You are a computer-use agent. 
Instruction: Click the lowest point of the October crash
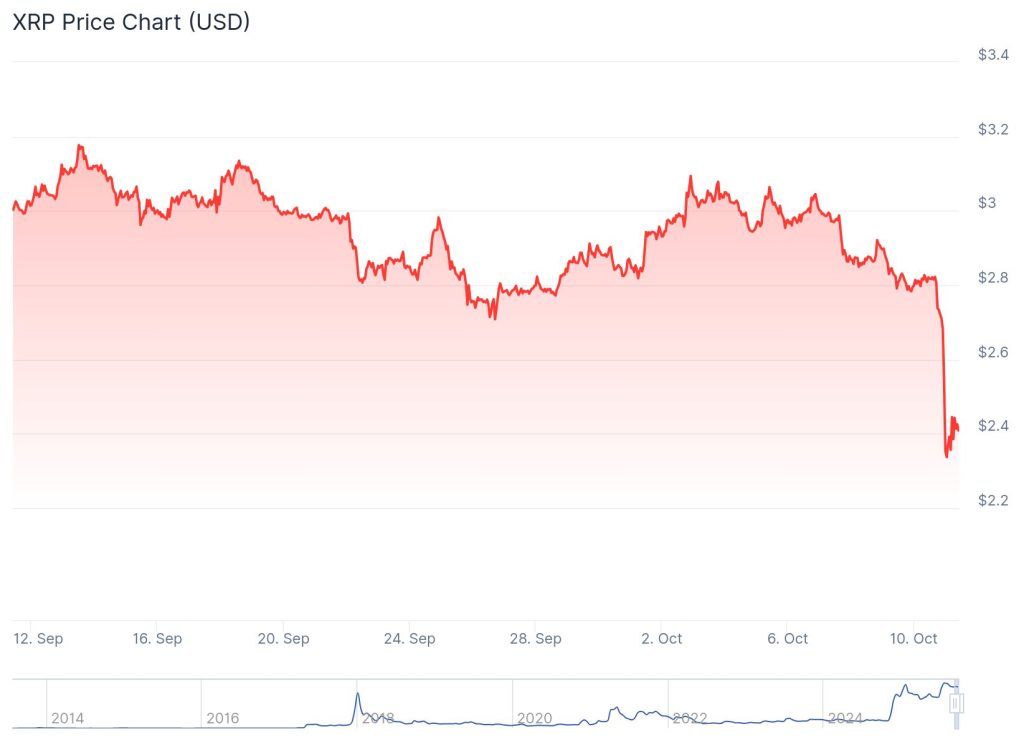pyautogui.click(x=947, y=456)
